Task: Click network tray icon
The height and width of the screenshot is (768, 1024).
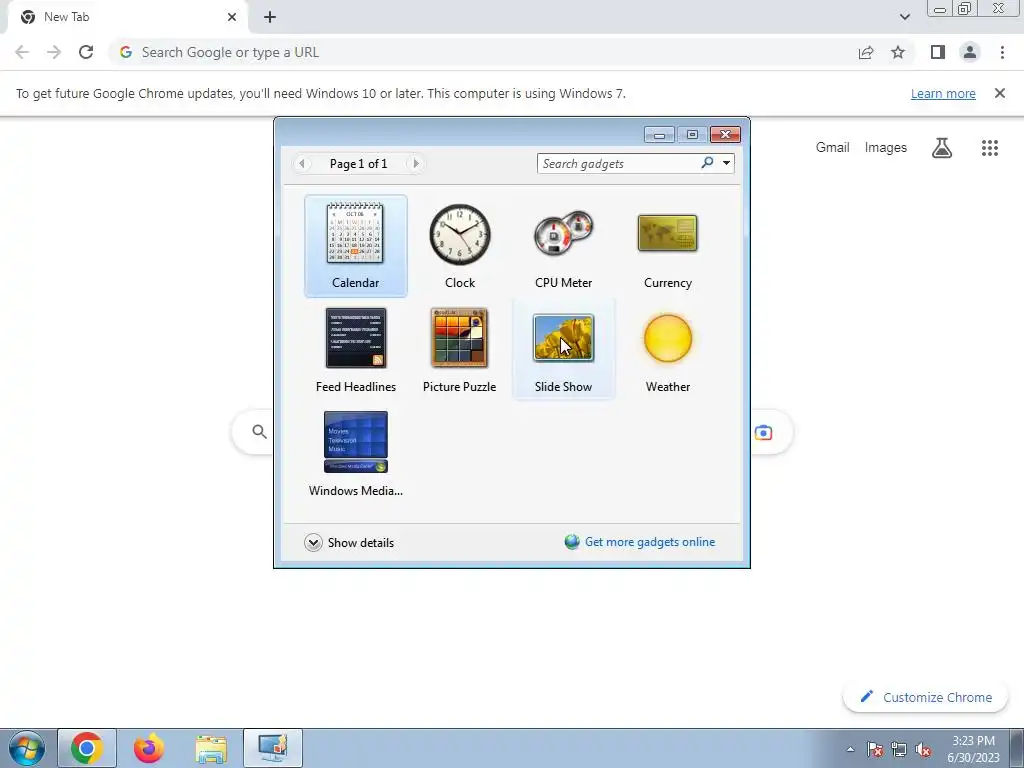Action: tap(899, 749)
